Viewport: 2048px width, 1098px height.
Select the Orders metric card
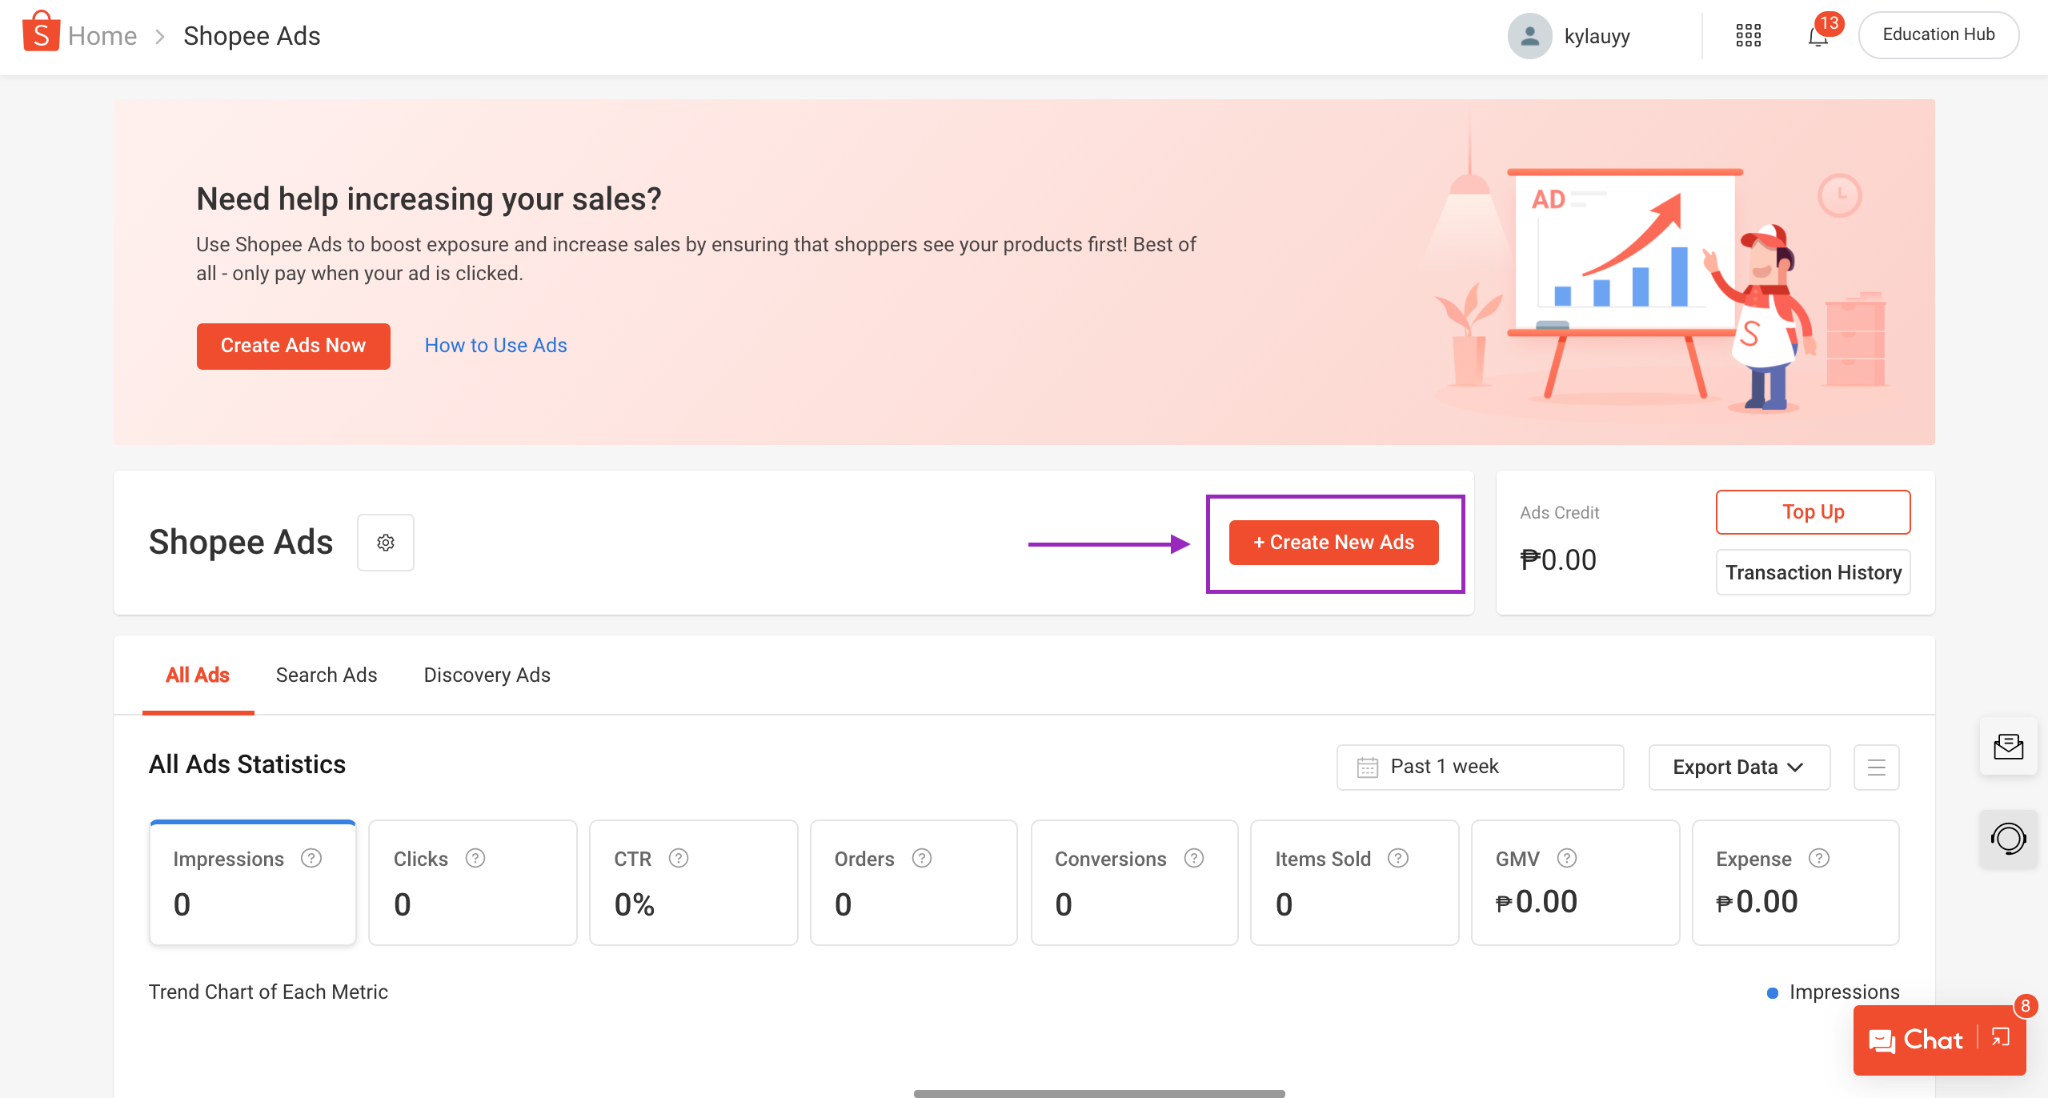(x=914, y=882)
